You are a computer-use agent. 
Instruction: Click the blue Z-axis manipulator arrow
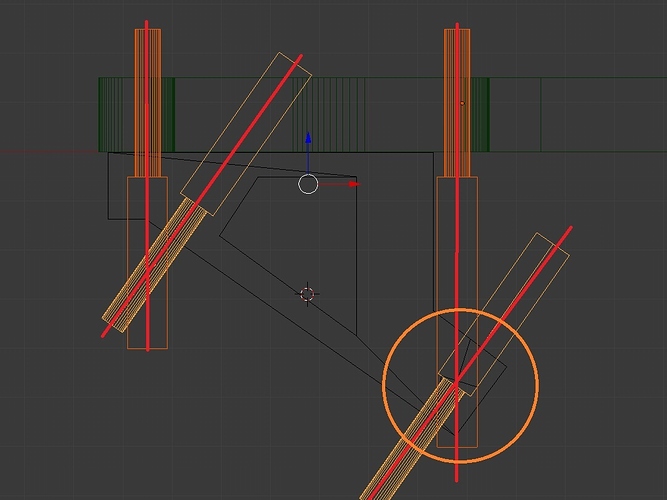tap(308, 140)
